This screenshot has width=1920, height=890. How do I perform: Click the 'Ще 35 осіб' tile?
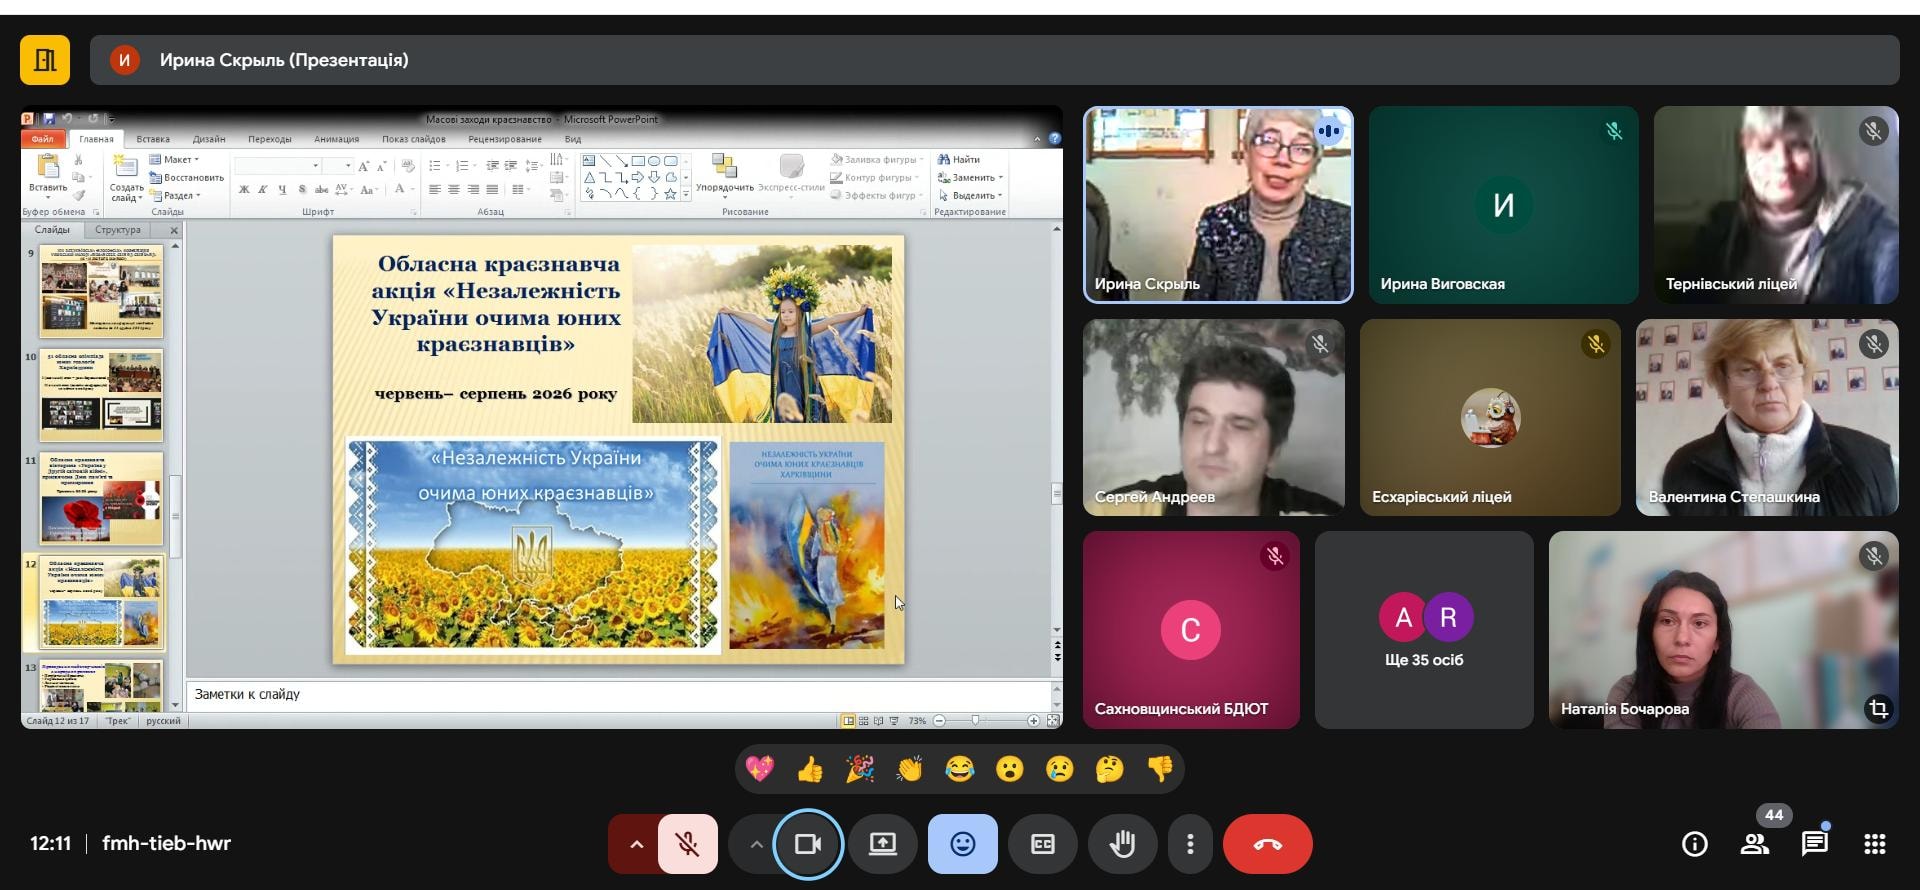tap(1423, 630)
